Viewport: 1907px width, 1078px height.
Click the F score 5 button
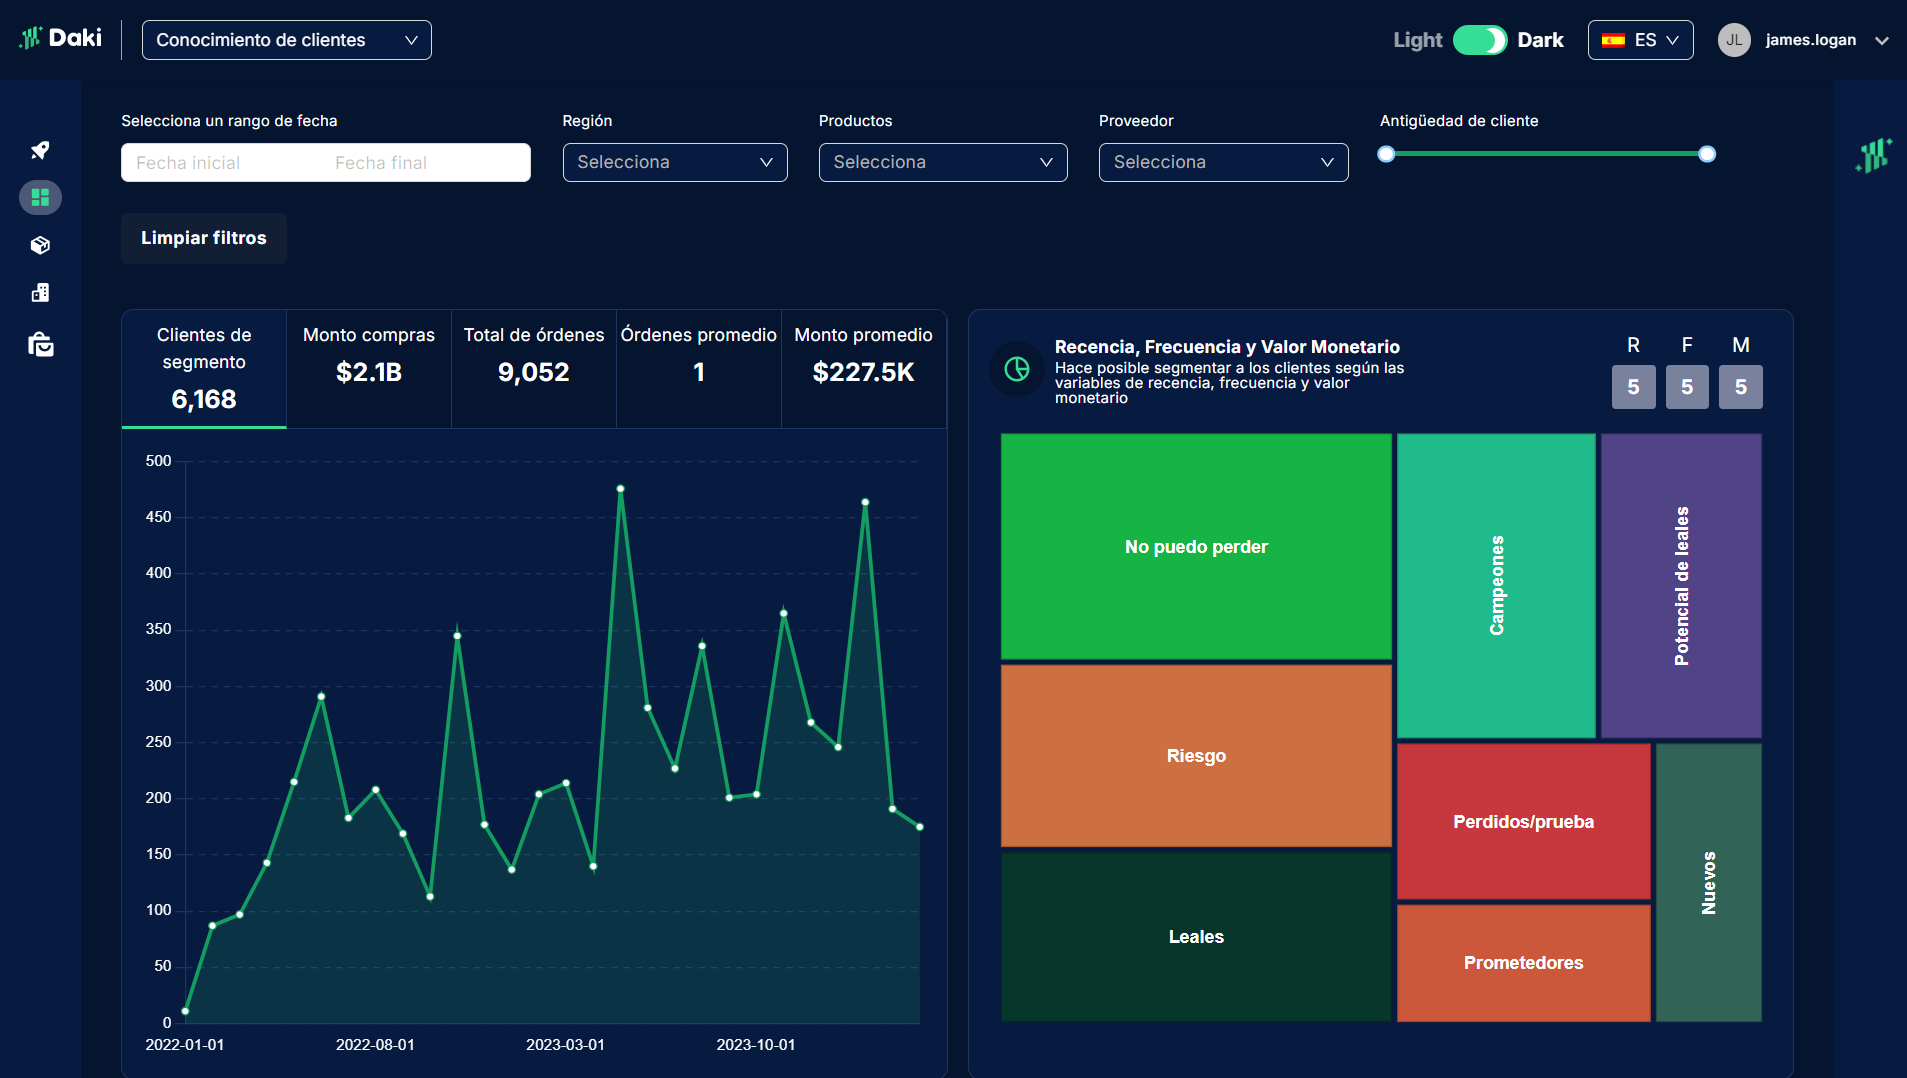[x=1687, y=387]
